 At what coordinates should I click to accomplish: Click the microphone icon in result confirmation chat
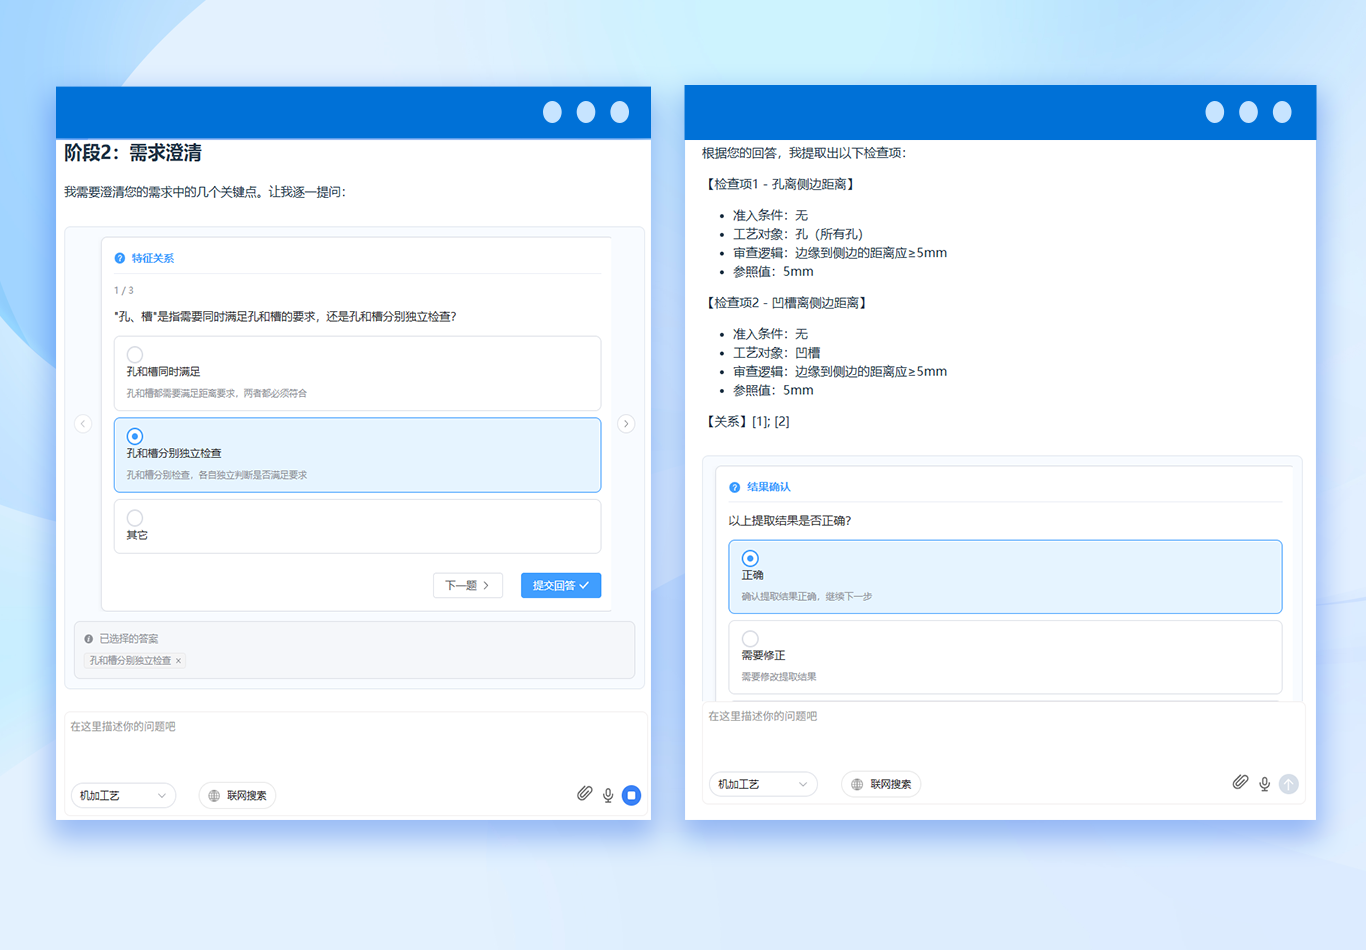[1264, 784]
